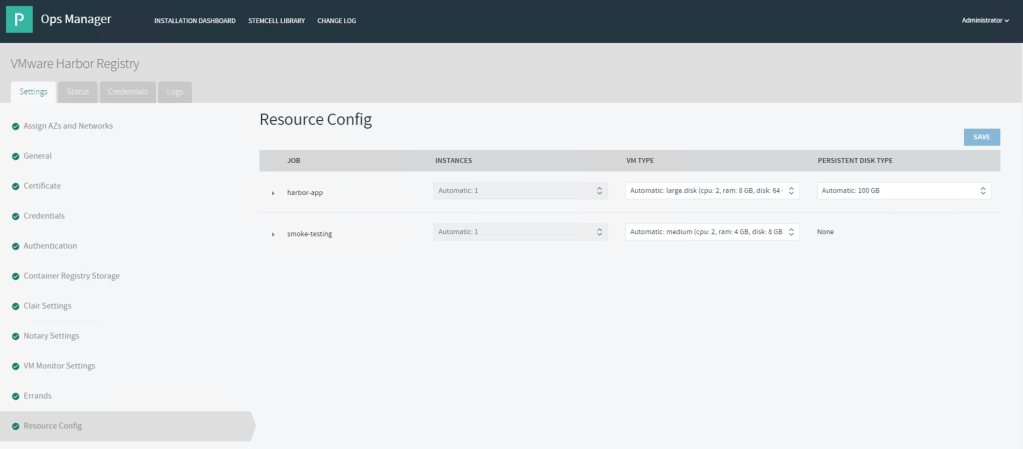This screenshot has width=1023, height=449.
Task: Open smoke-testing VM Type dropdown
Action: pos(712,232)
